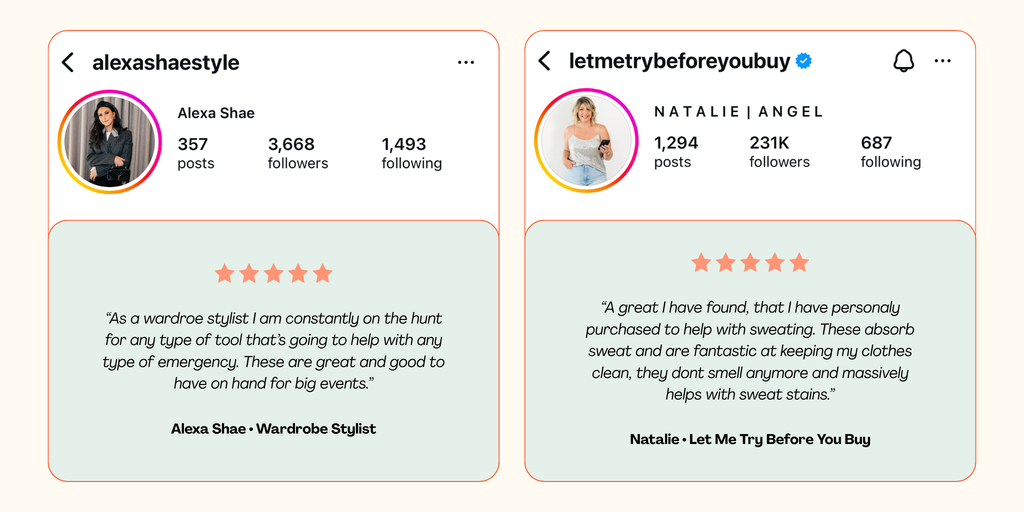This screenshot has width=1024, height=512.
Task: Open three-dot menu on alexashaestyle profile
Action: pyautogui.click(x=466, y=62)
